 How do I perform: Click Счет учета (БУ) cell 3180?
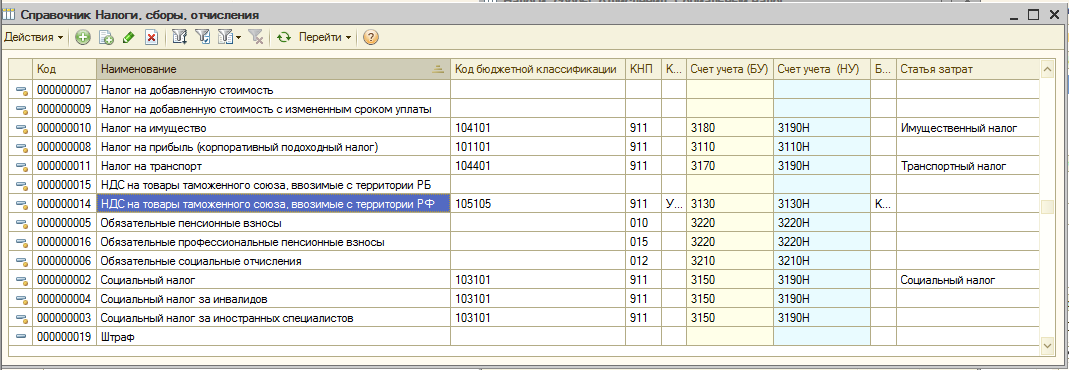(x=729, y=128)
